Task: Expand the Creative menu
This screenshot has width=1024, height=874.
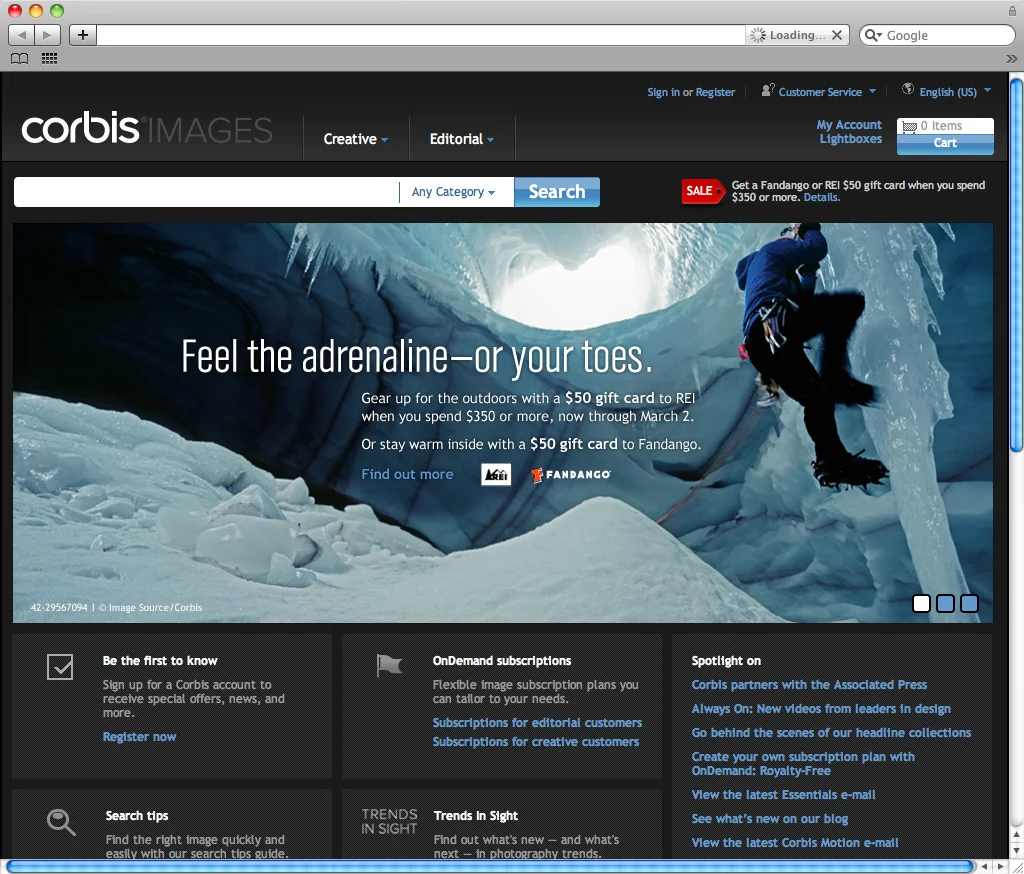Action: 356,139
